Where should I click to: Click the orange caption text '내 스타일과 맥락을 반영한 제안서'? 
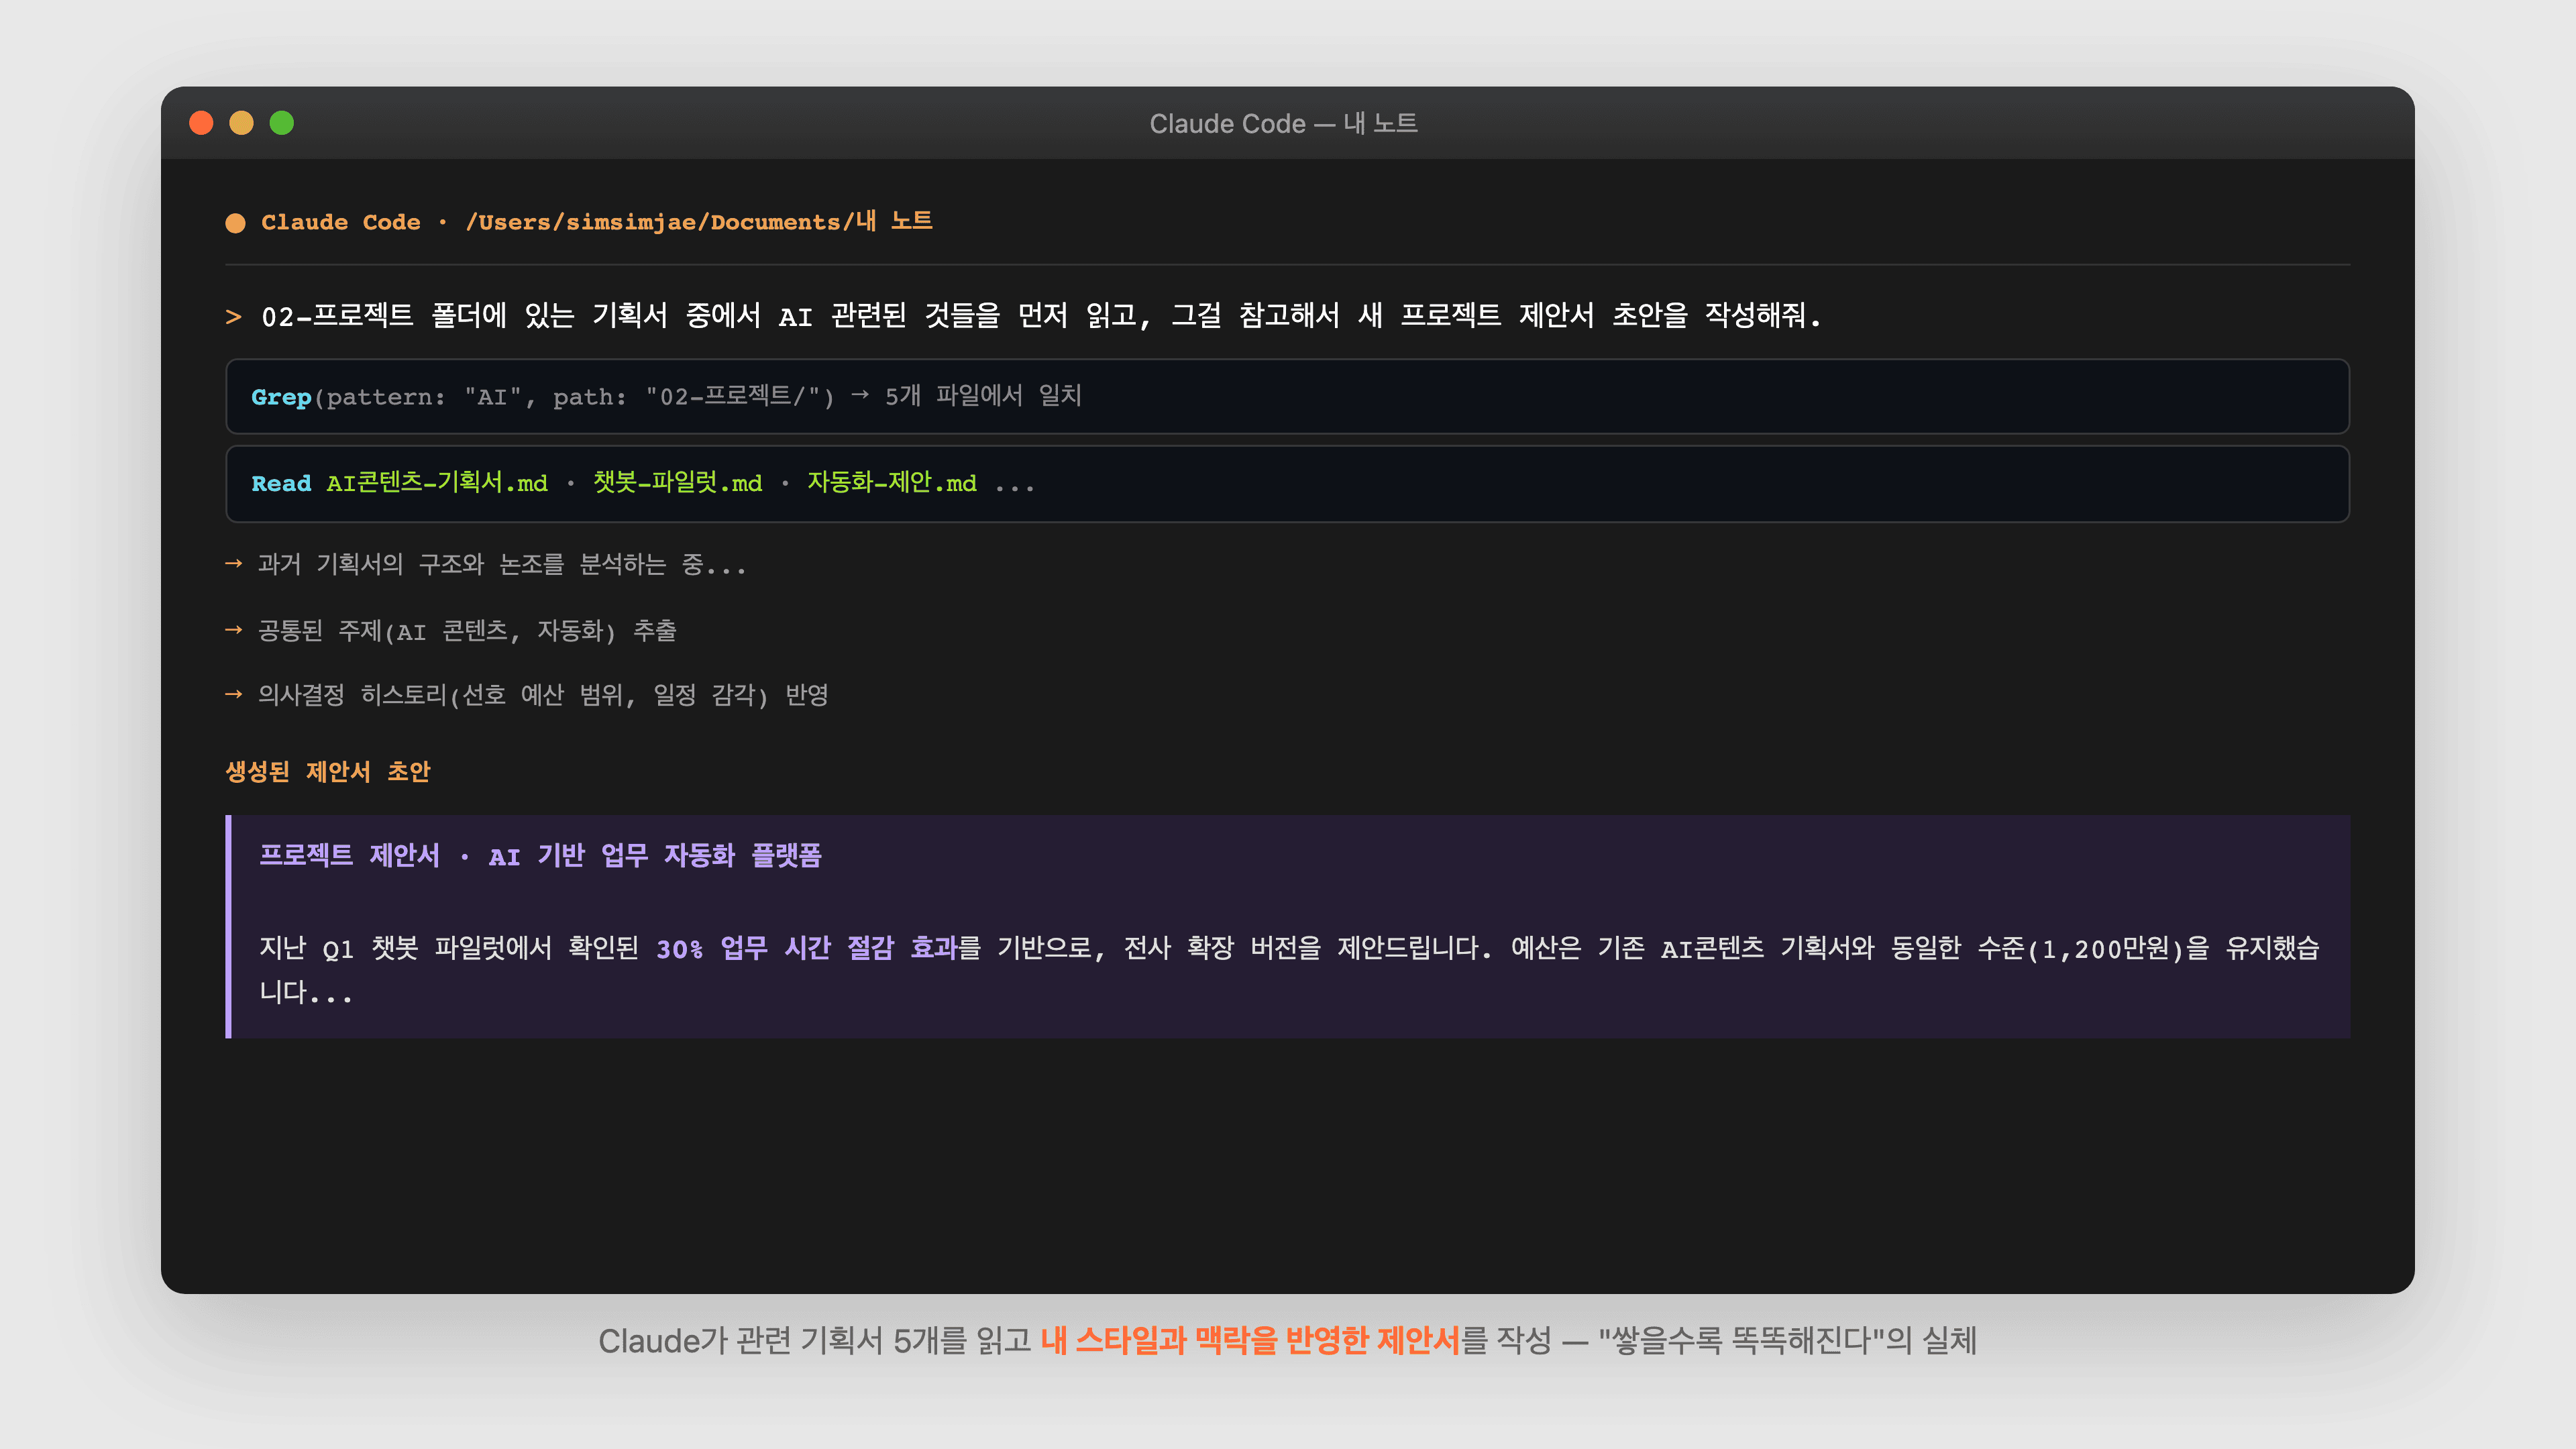click(x=1250, y=1341)
